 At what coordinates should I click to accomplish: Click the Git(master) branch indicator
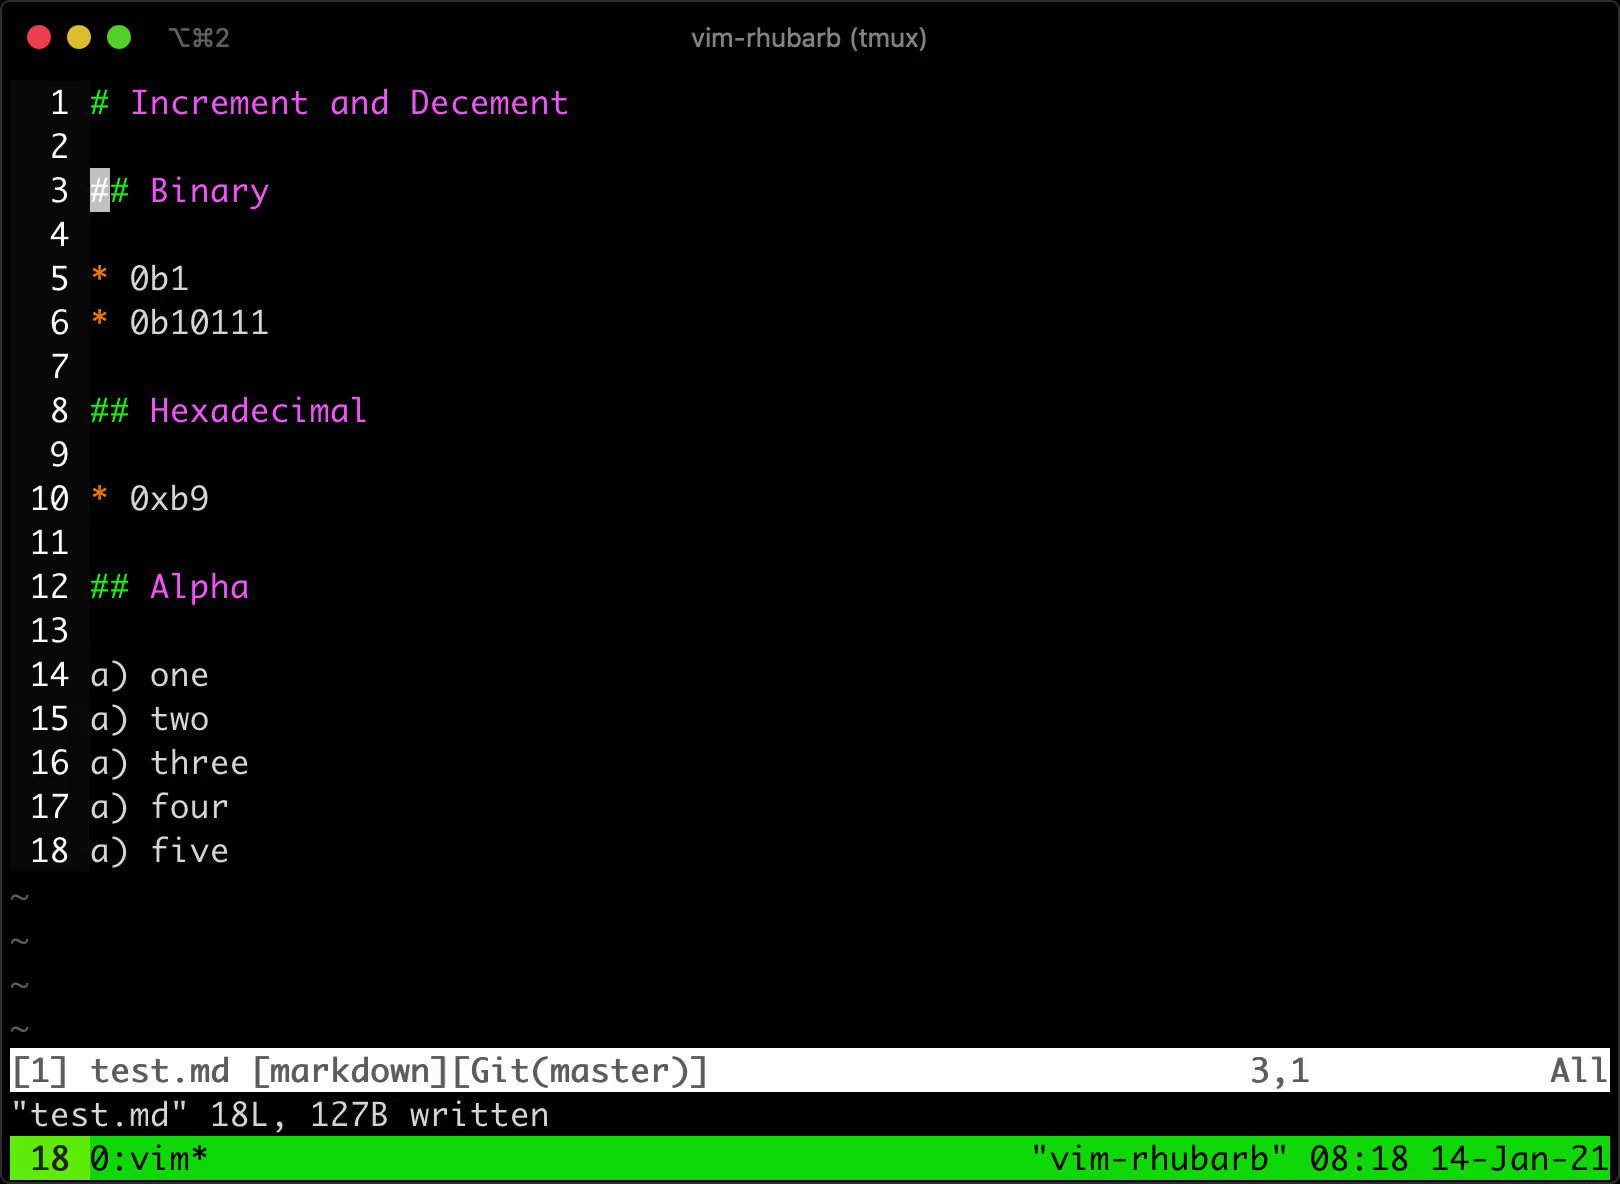click(580, 1070)
